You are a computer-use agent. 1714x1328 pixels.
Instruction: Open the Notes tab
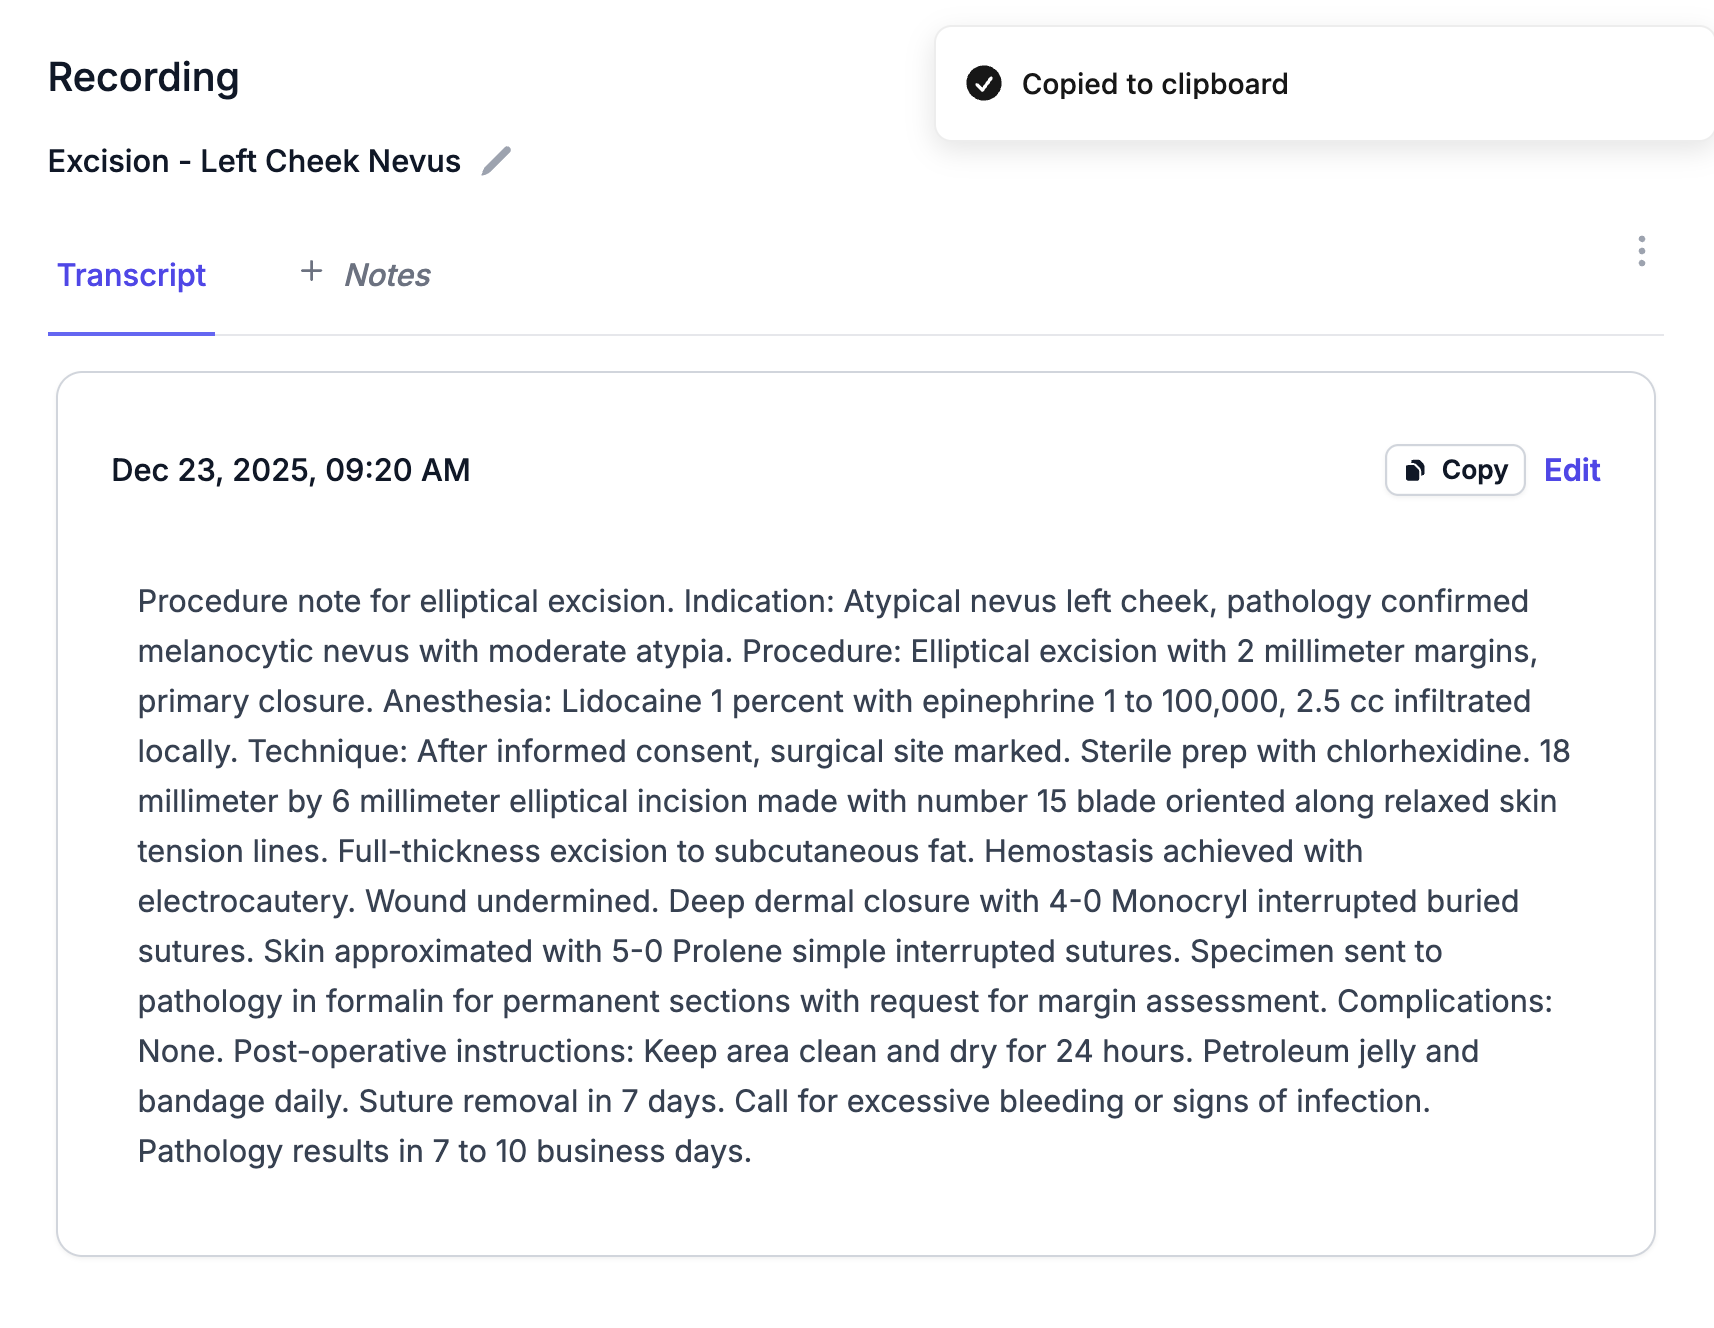point(387,275)
